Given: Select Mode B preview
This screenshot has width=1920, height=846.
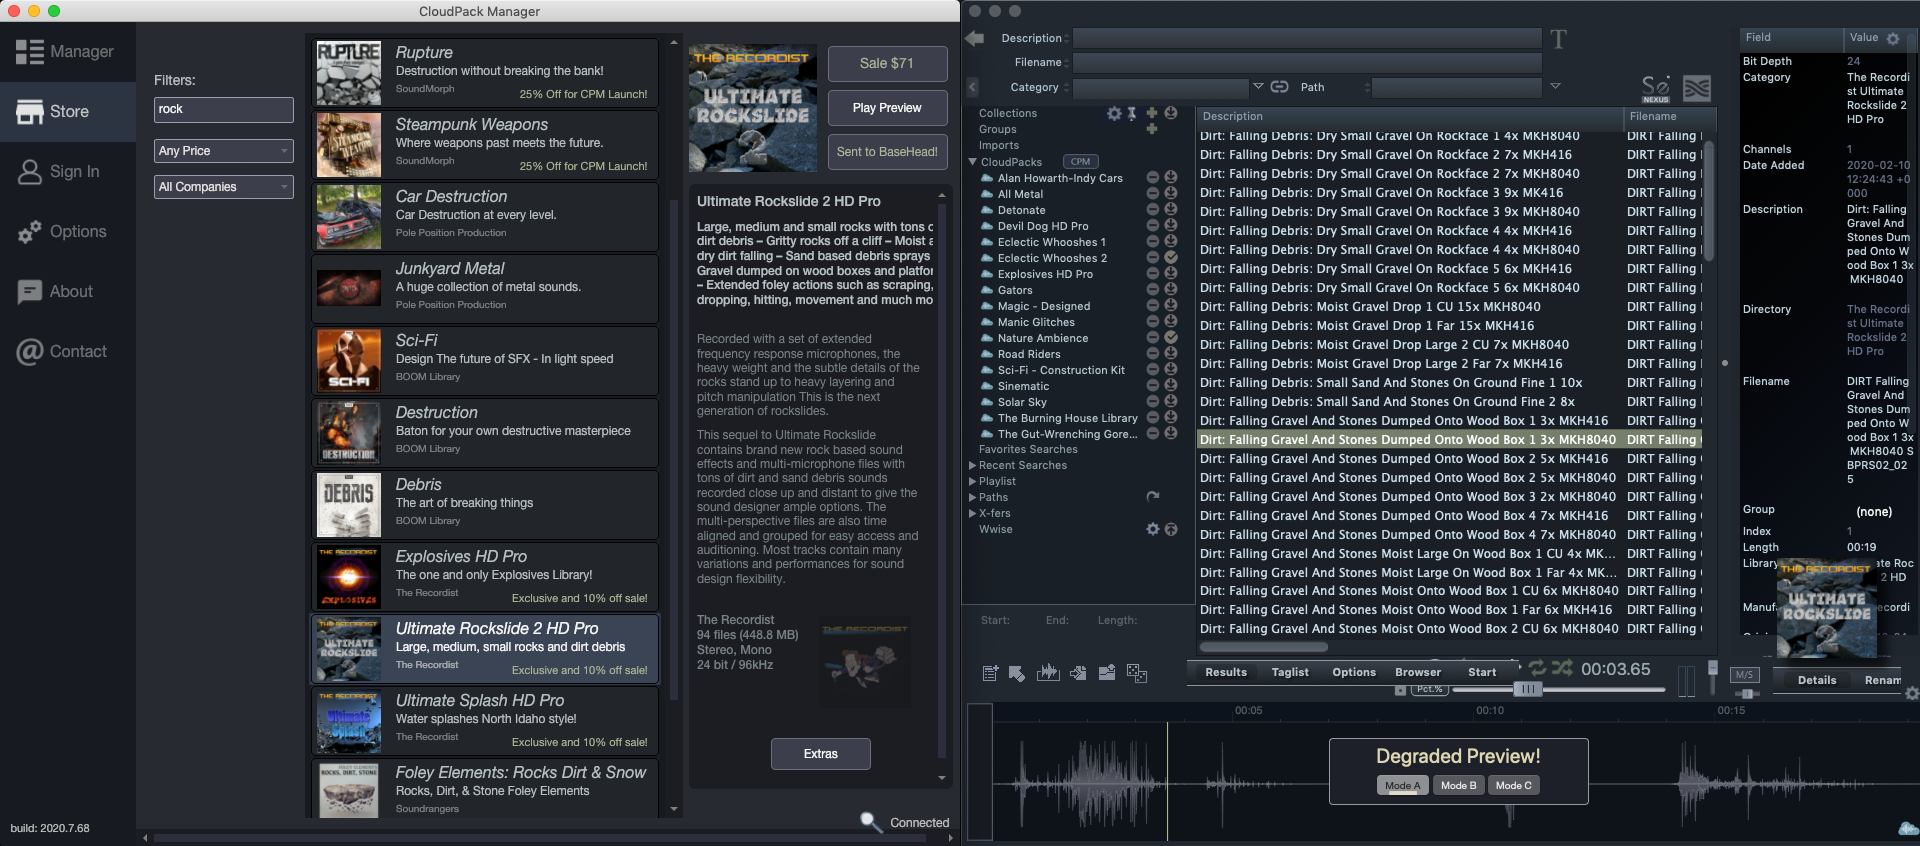Looking at the screenshot, I should (1458, 785).
